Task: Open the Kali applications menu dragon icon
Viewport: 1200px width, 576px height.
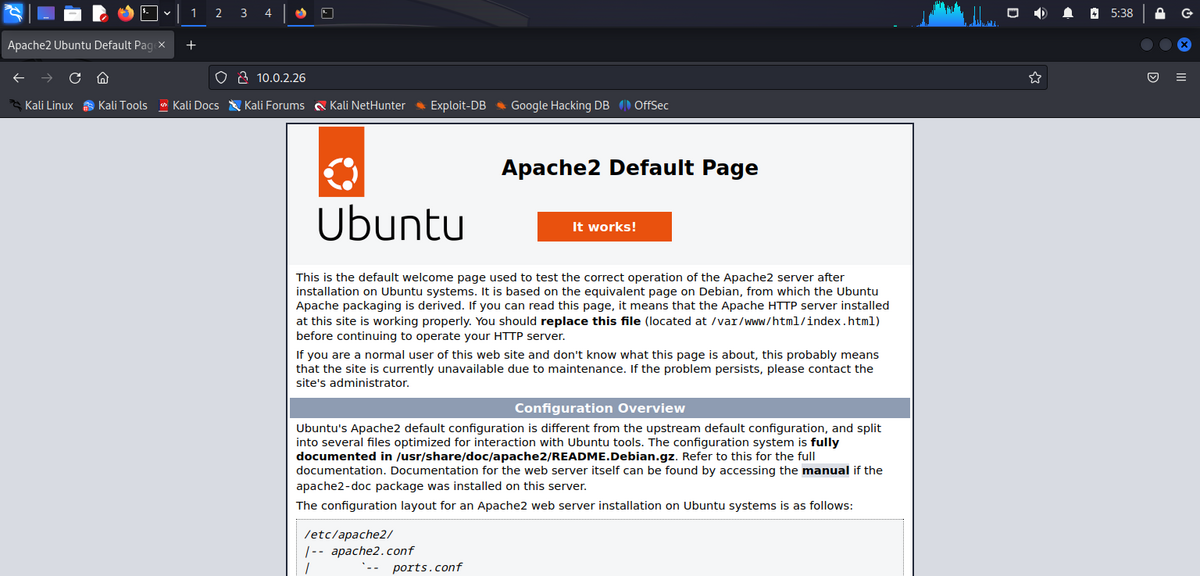Action: coord(13,13)
